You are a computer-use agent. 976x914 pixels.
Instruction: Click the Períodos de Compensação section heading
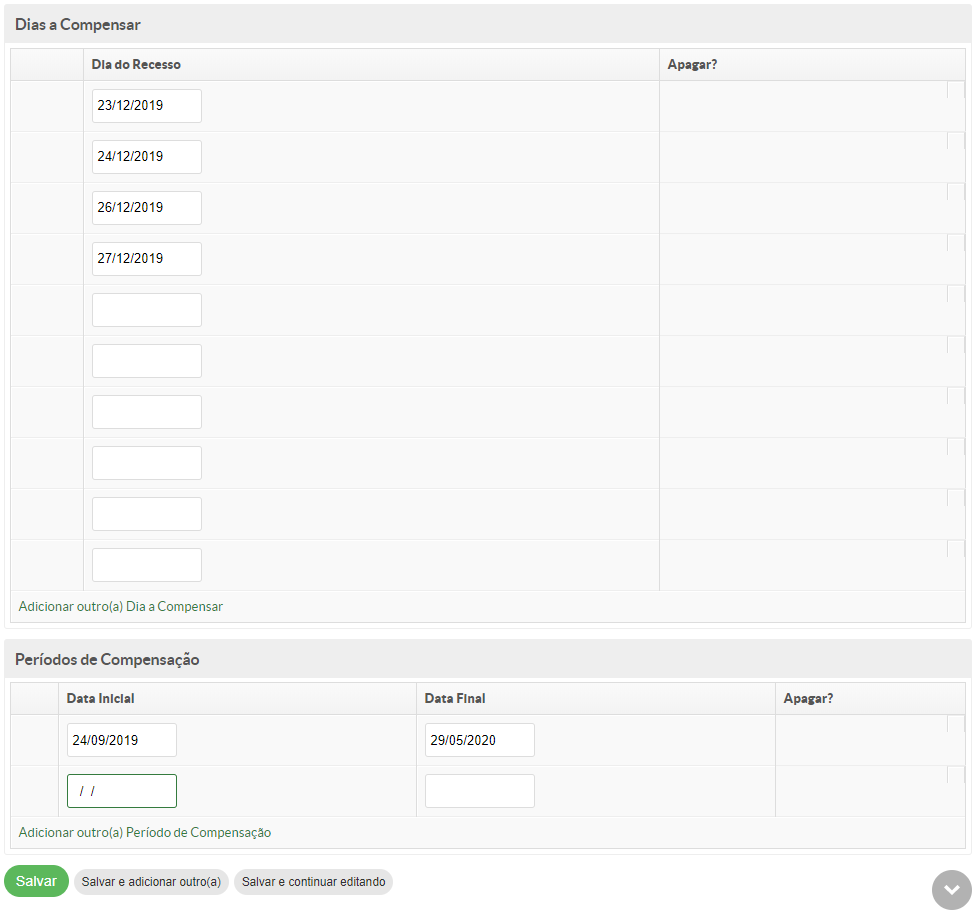pos(107,659)
